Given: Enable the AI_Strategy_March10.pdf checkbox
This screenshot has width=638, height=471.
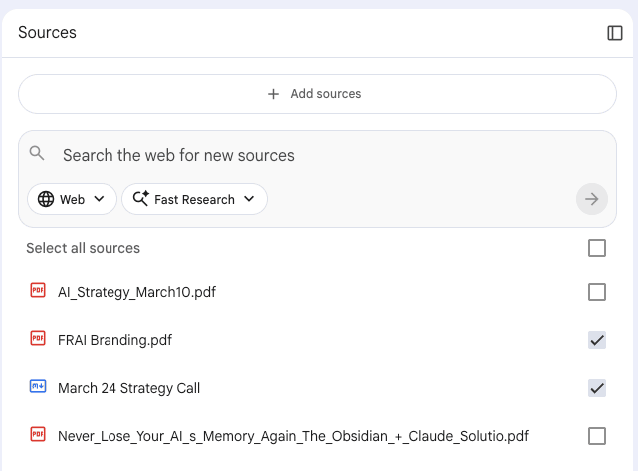Looking at the screenshot, I should coord(597,292).
